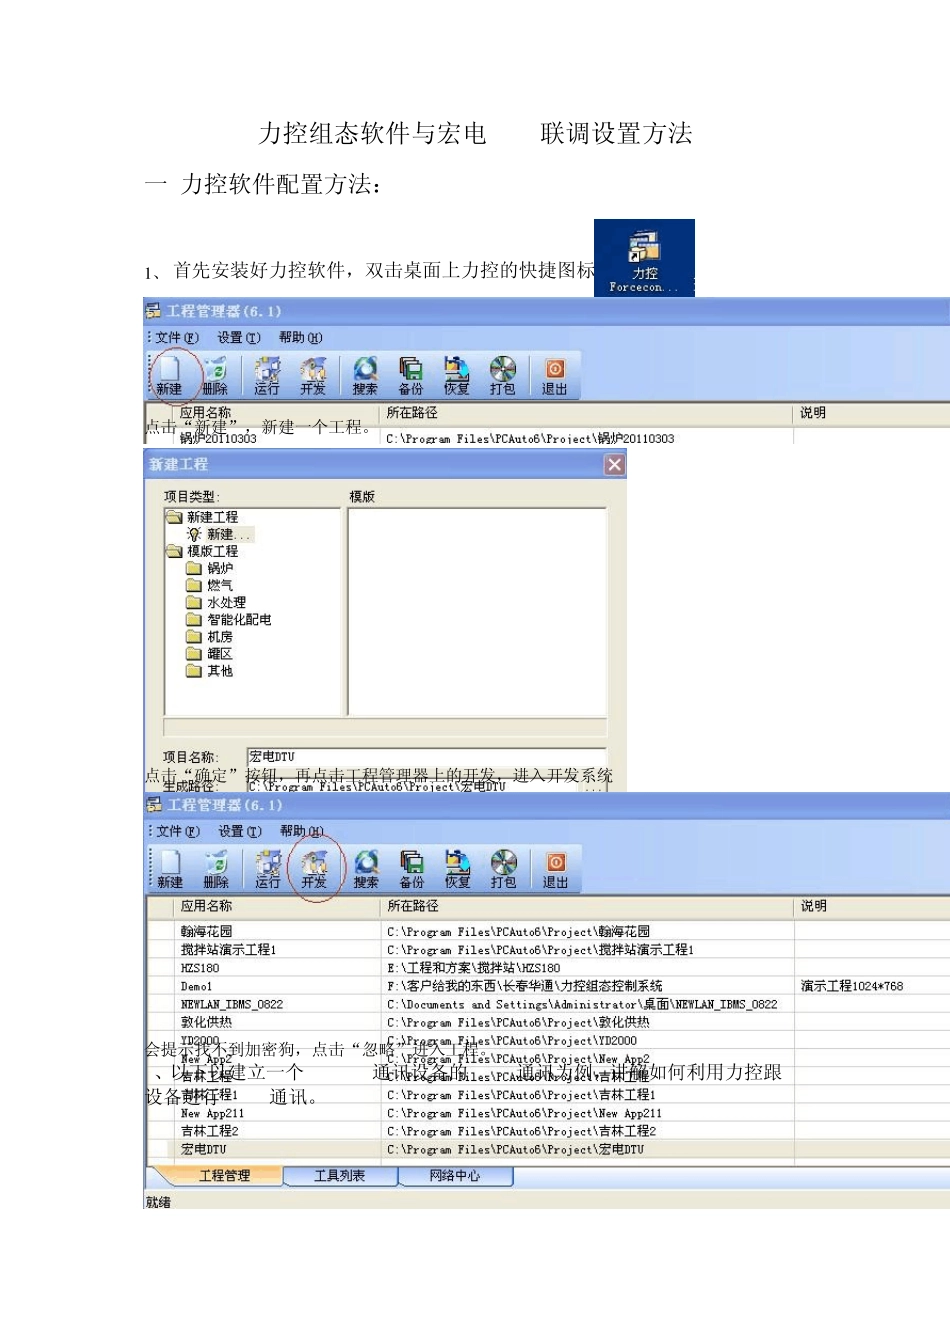Click 开发 in the upper manager toolbar
The width and height of the screenshot is (950, 1344).
[x=313, y=375]
